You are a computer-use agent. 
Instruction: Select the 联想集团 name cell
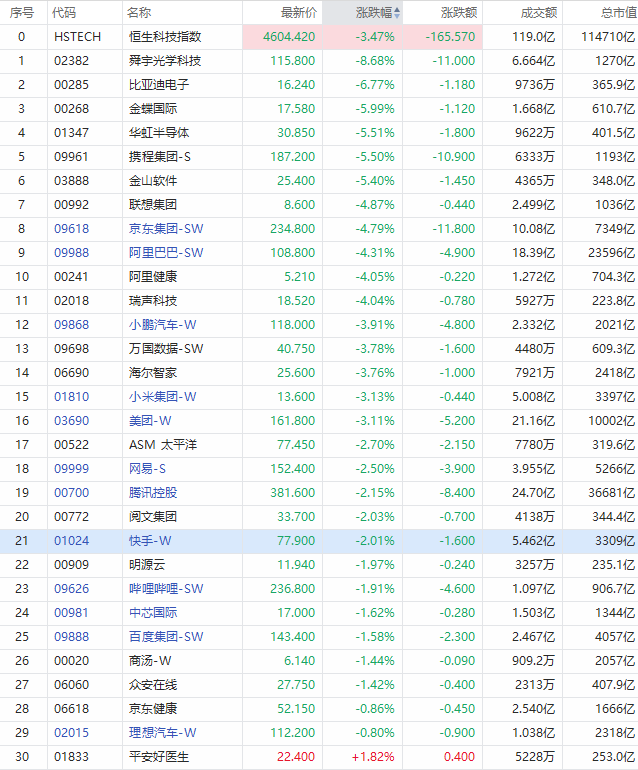tap(182, 205)
